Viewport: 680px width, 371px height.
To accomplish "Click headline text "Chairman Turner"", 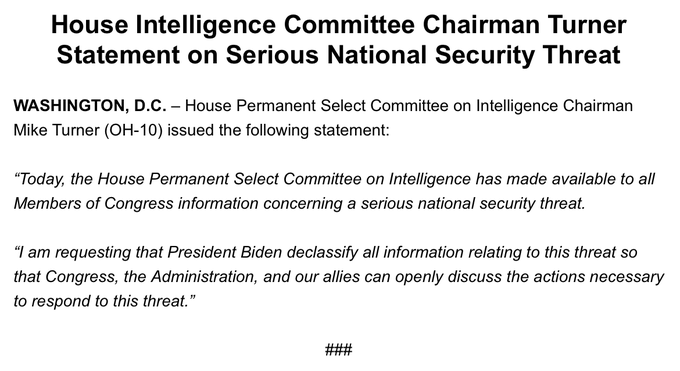I will [x=525, y=25].
